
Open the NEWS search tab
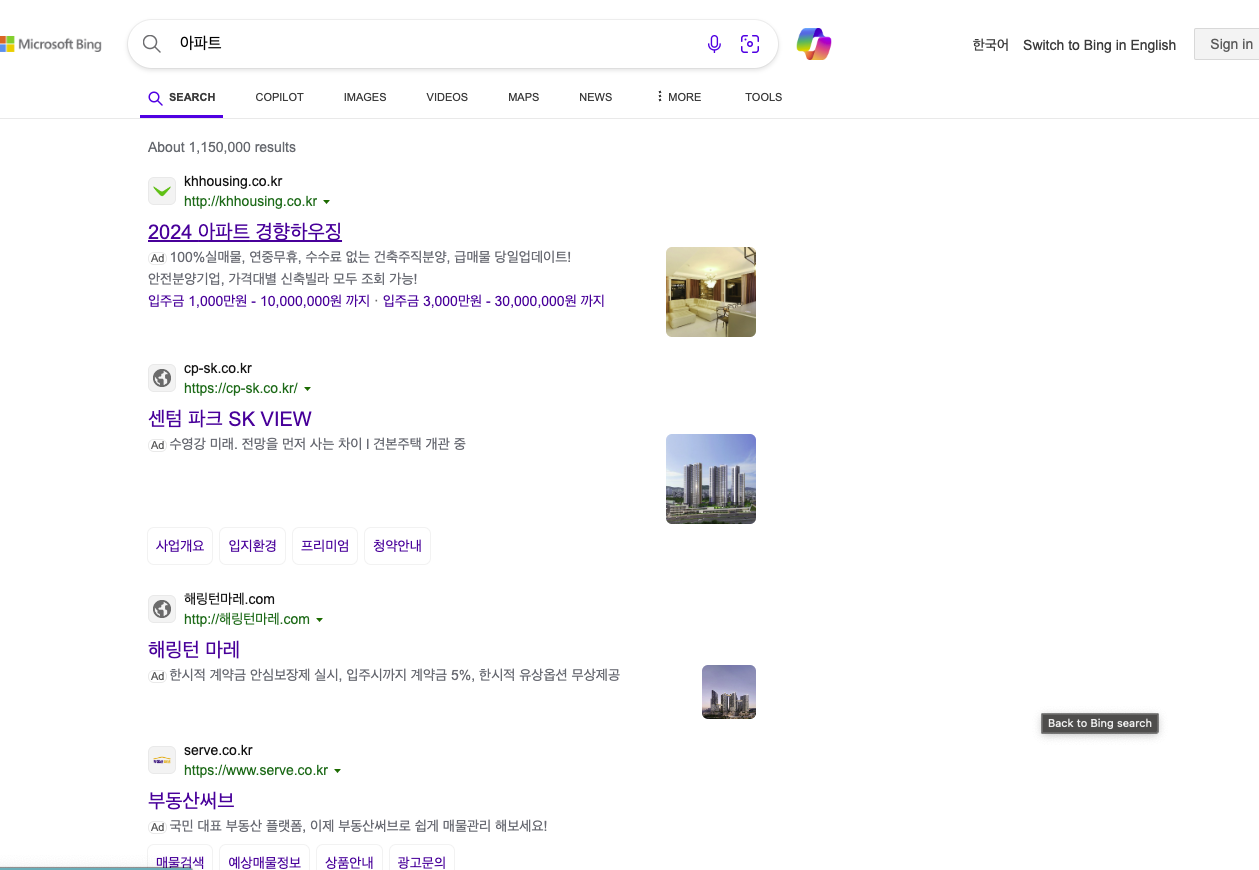(595, 97)
